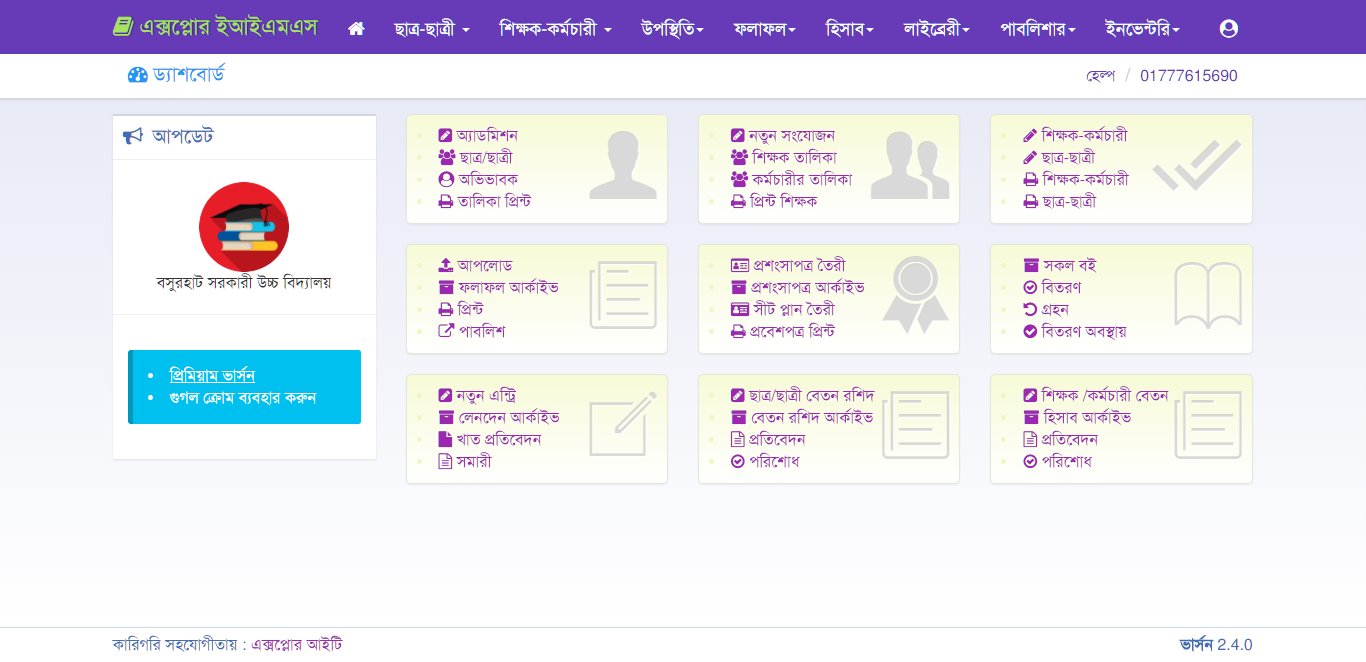Click the megaphone icon beside আপডেট
1366x662 pixels.
(133, 136)
